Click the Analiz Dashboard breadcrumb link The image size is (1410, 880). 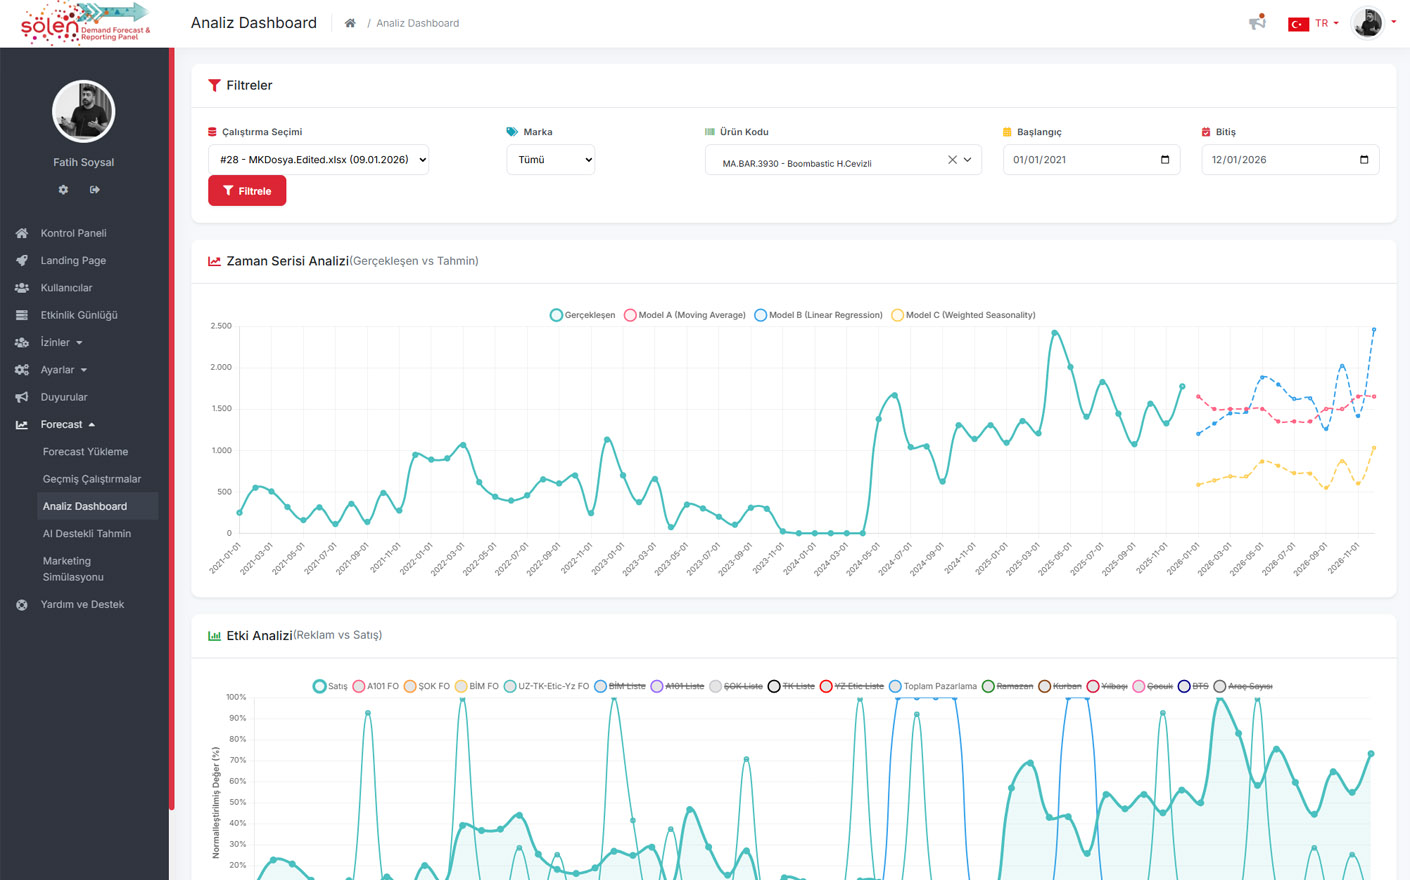(418, 23)
